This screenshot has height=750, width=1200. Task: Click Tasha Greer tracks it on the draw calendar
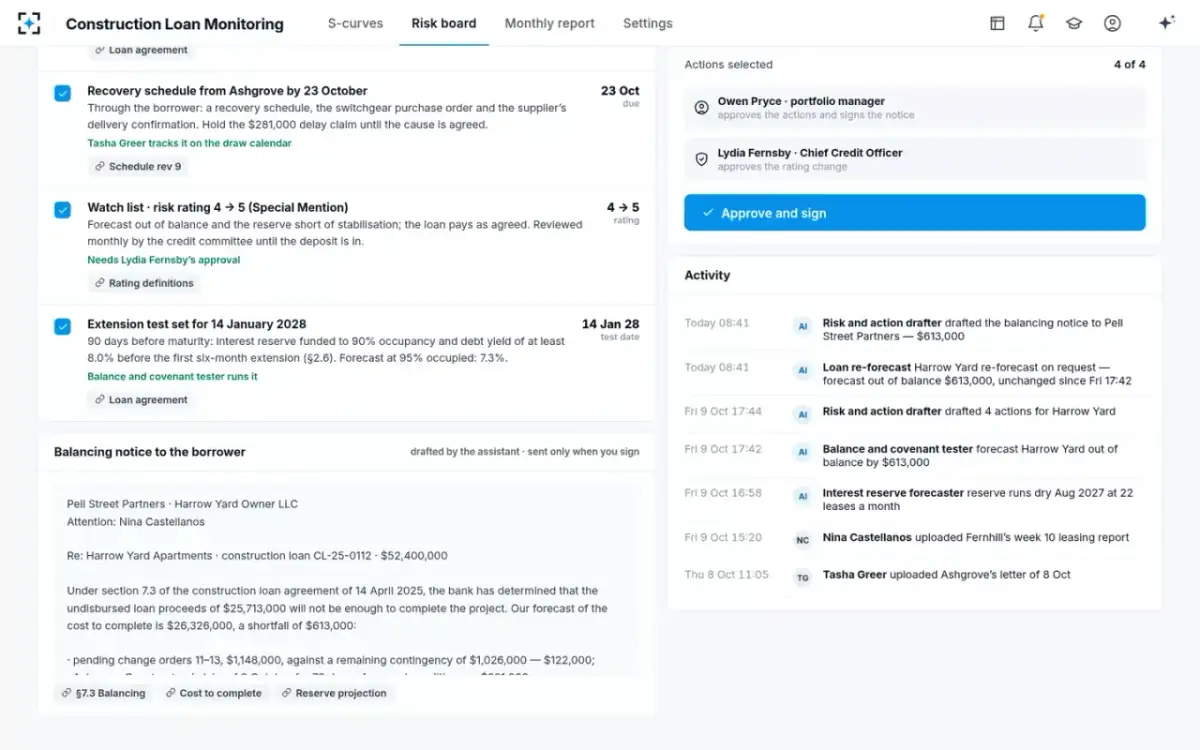(x=190, y=143)
